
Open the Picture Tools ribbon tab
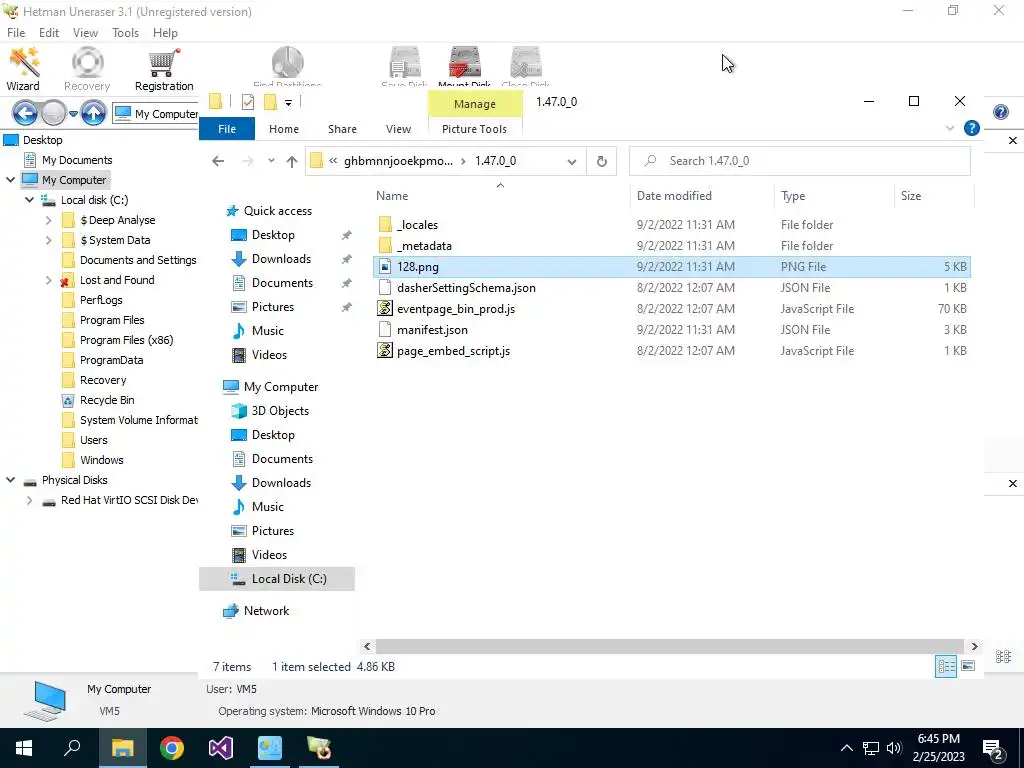click(474, 129)
